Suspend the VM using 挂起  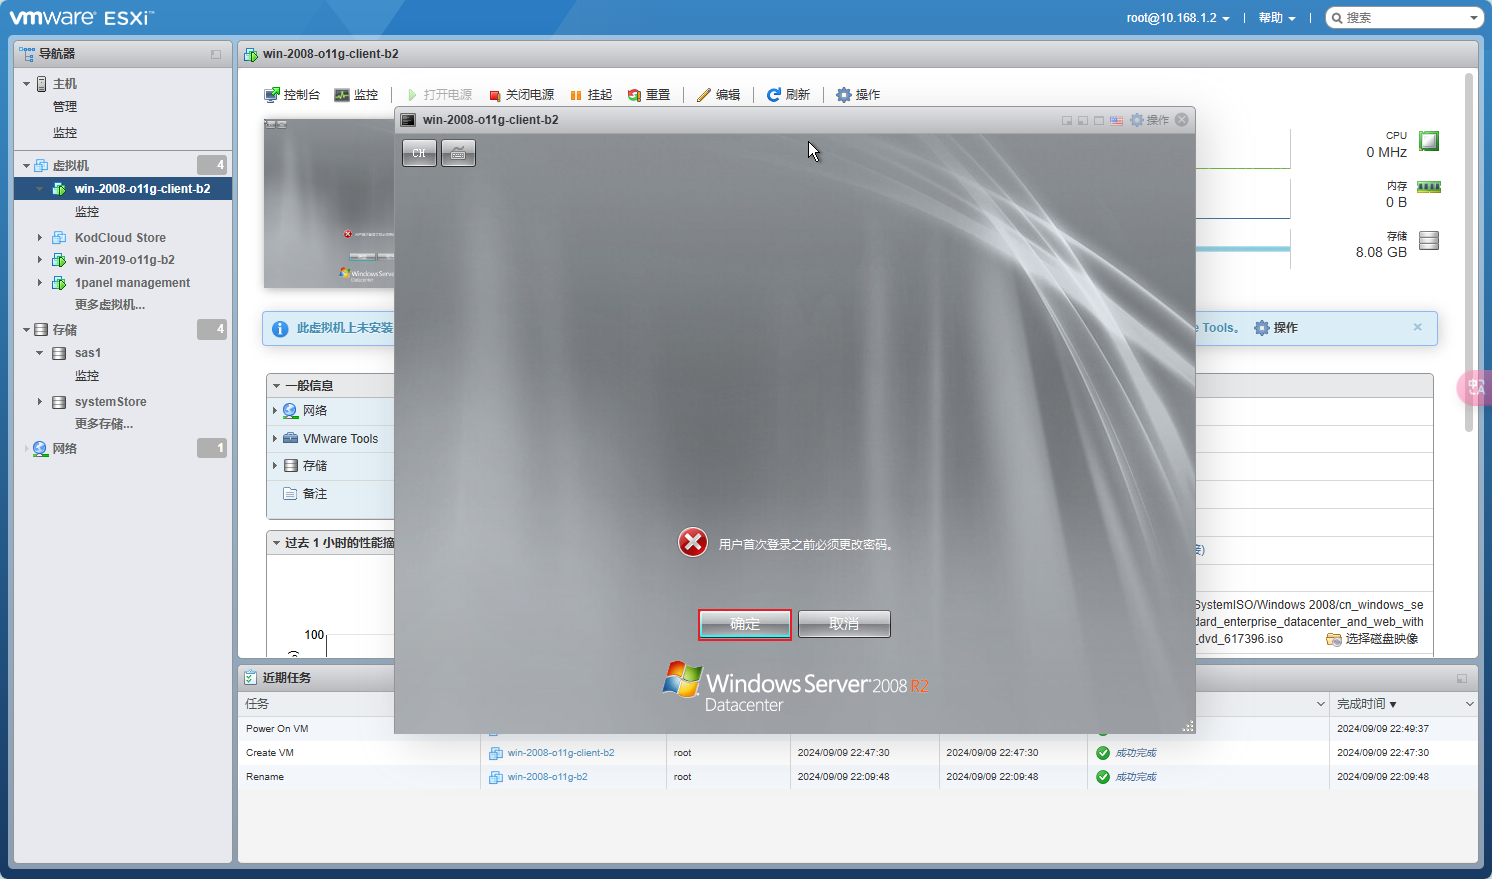[591, 95]
